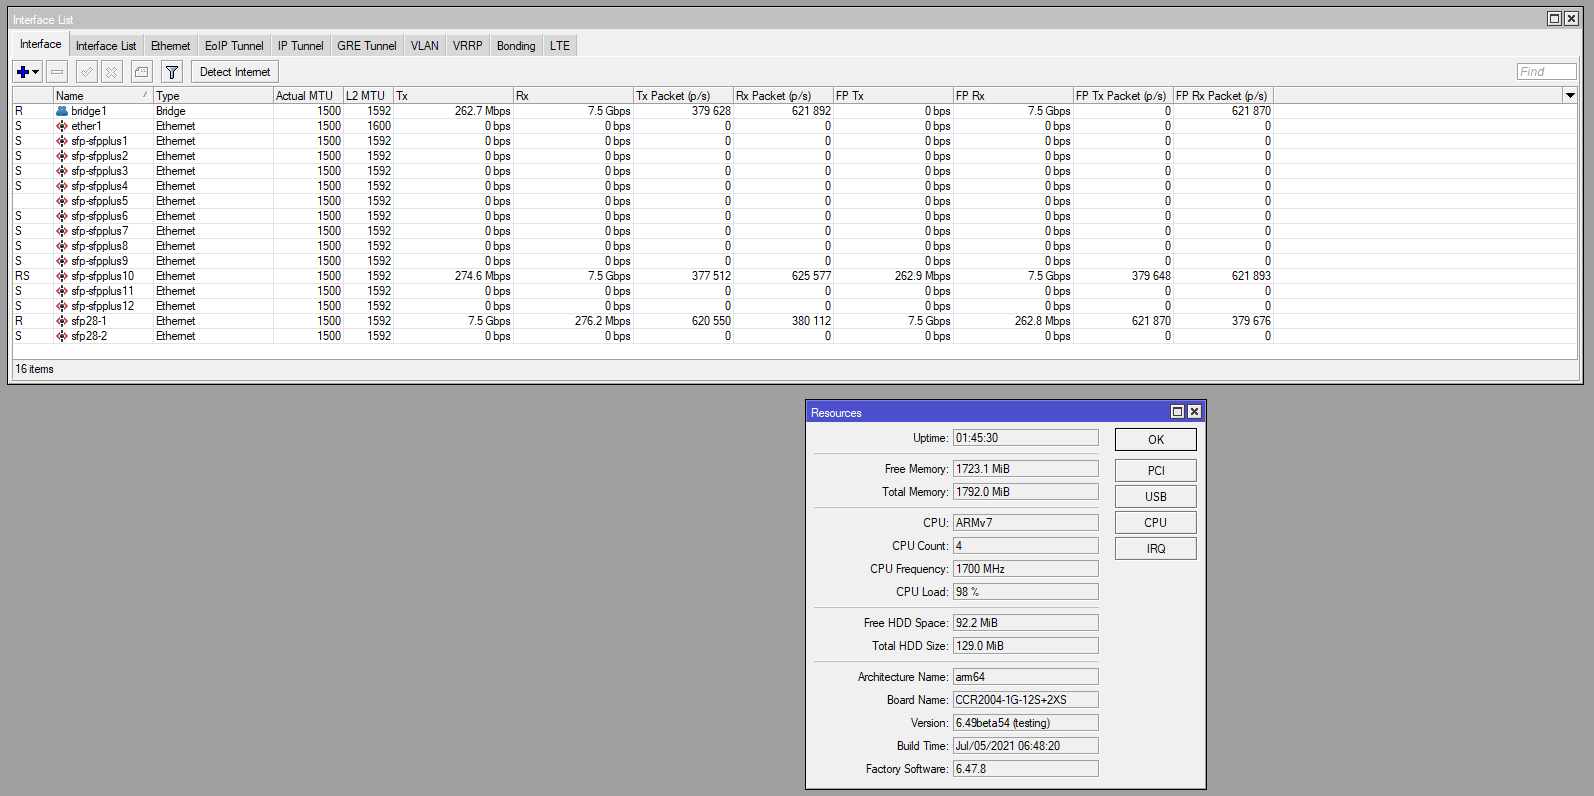Screen dimensions: 1594x796
Task: Sort by Actual MTU column header
Action: [x=308, y=96]
